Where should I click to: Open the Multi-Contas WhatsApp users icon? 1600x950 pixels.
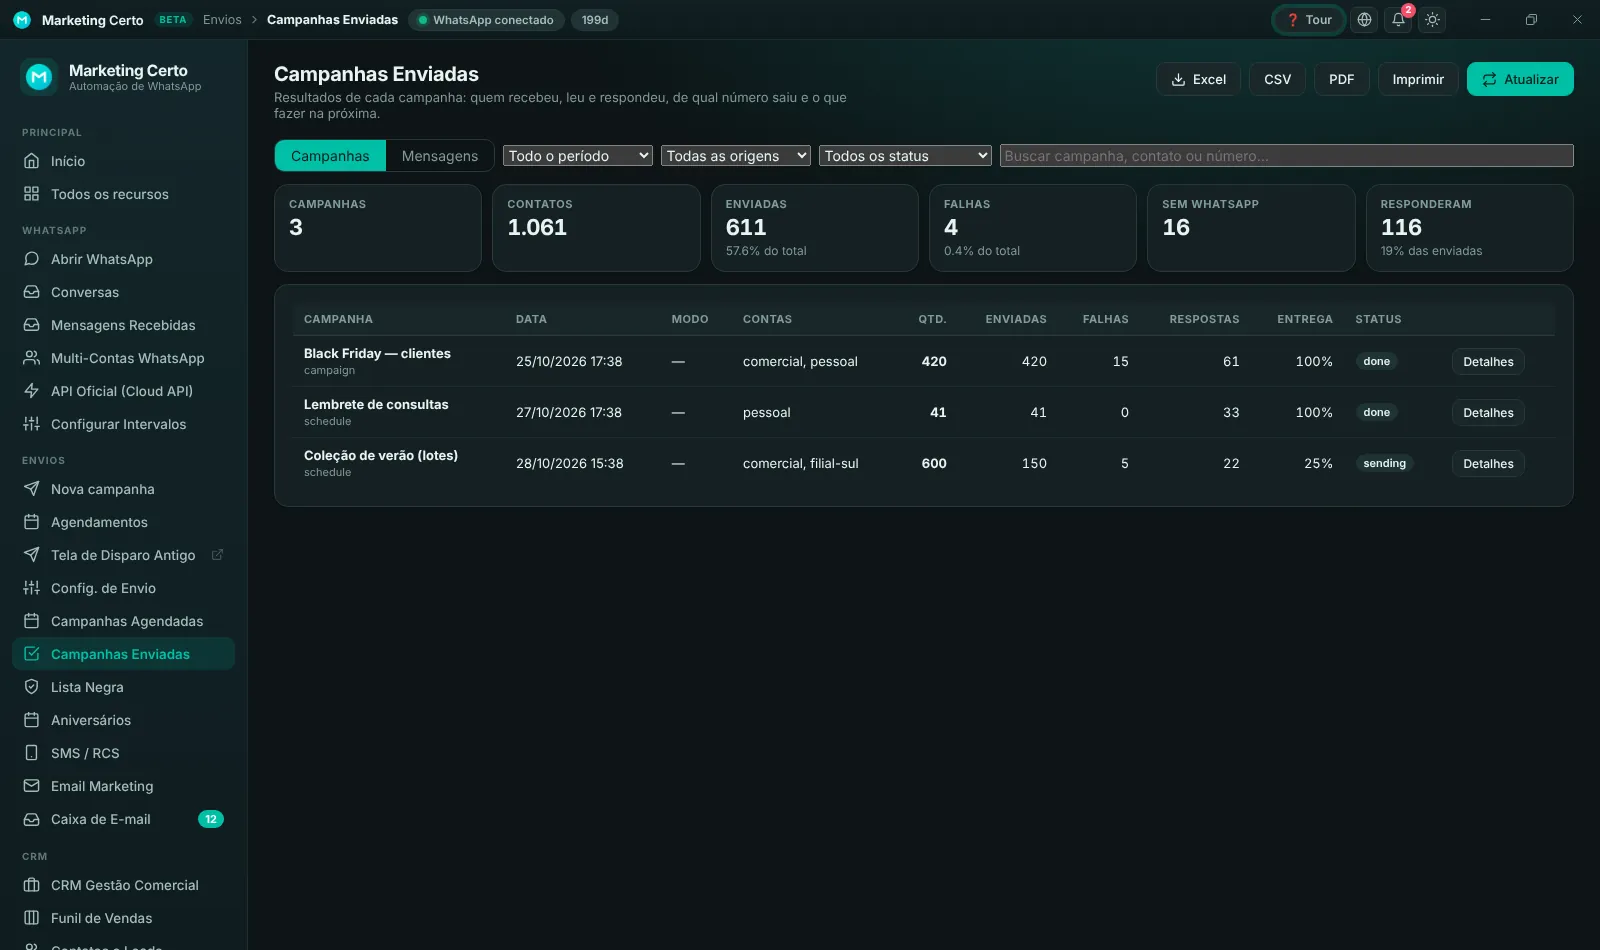click(31, 358)
